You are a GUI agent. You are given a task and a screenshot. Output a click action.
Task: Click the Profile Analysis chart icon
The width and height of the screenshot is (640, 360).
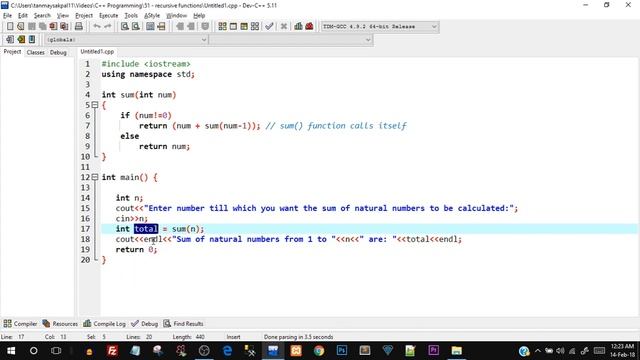(298, 27)
